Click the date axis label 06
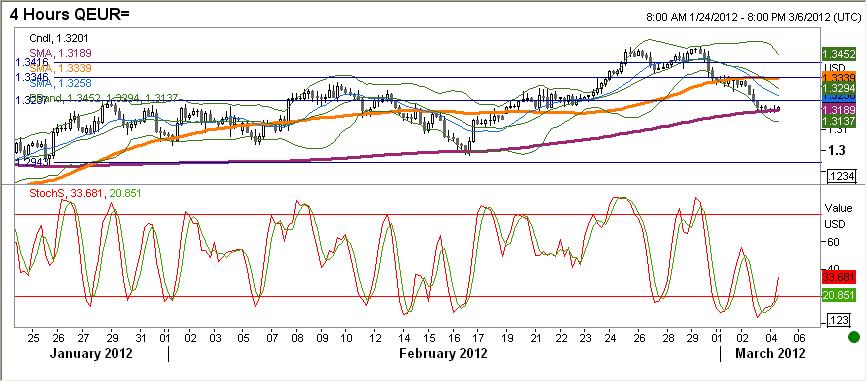Screen dimensions: 867x382 799,337
